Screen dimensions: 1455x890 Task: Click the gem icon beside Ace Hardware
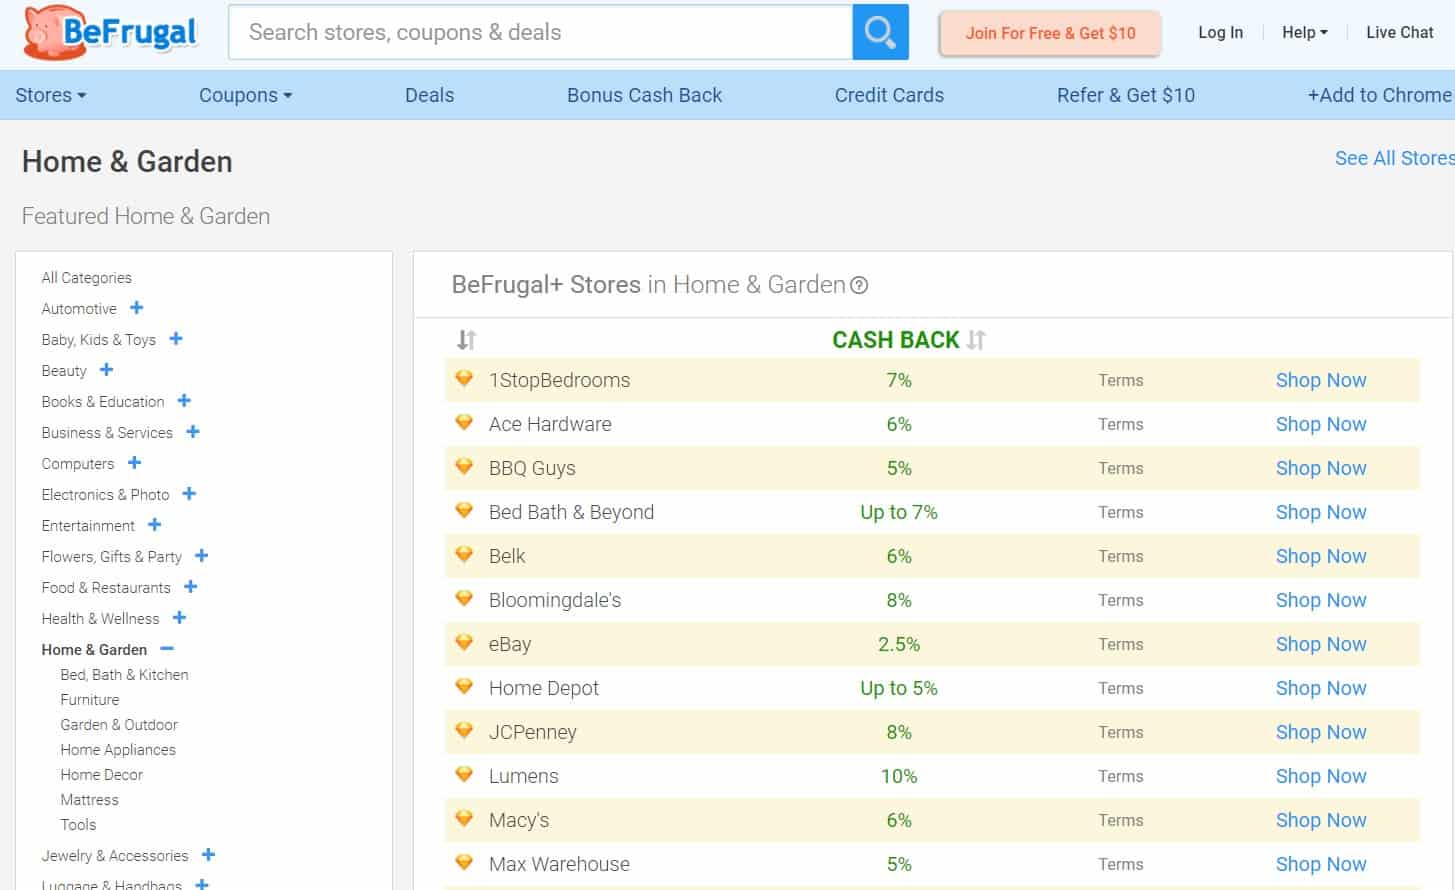point(464,423)
